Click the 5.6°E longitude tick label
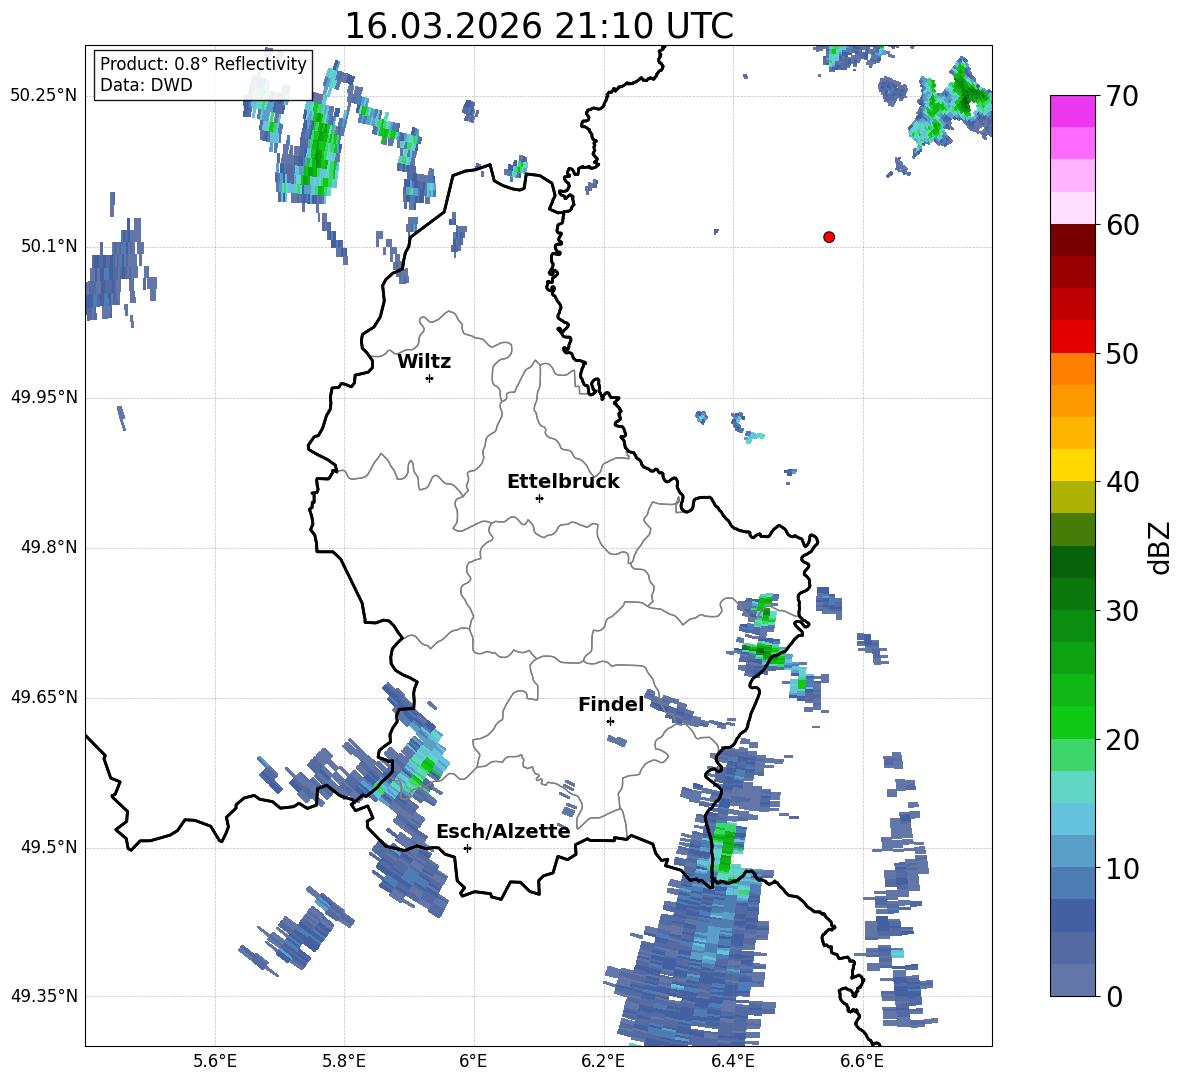 pos(215,1061)
